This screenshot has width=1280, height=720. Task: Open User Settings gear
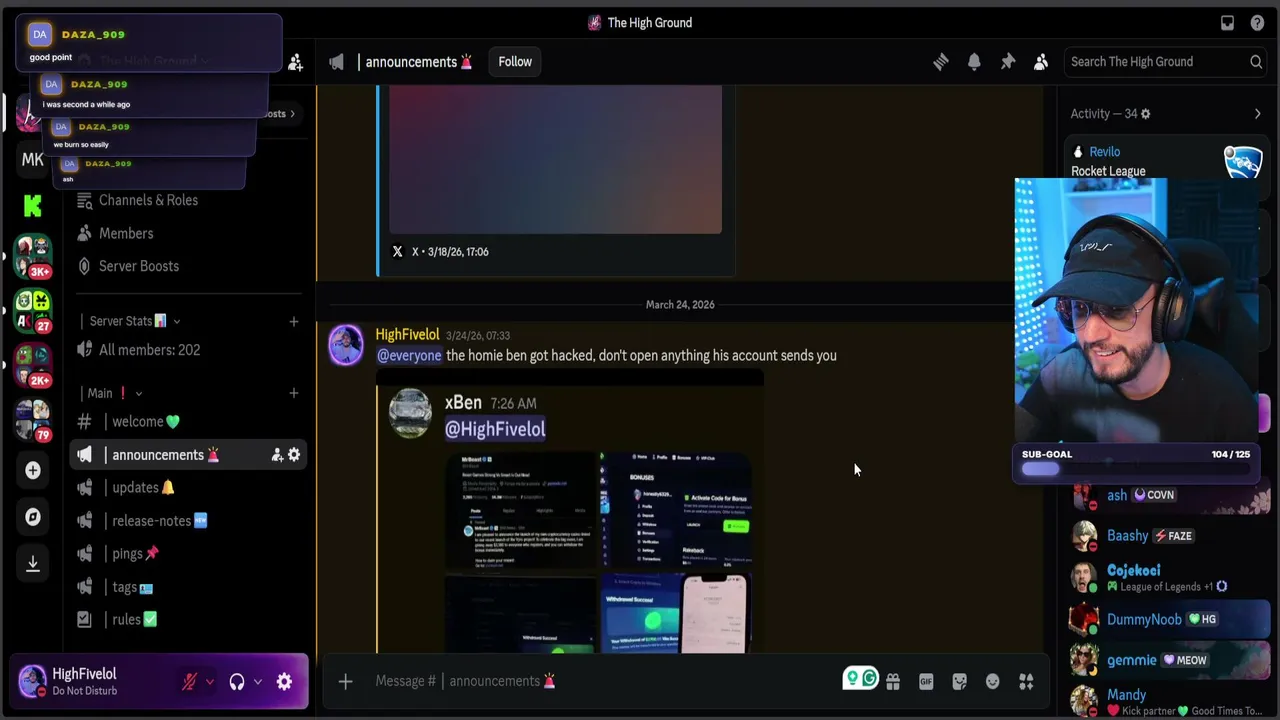(x=284, y=682)
